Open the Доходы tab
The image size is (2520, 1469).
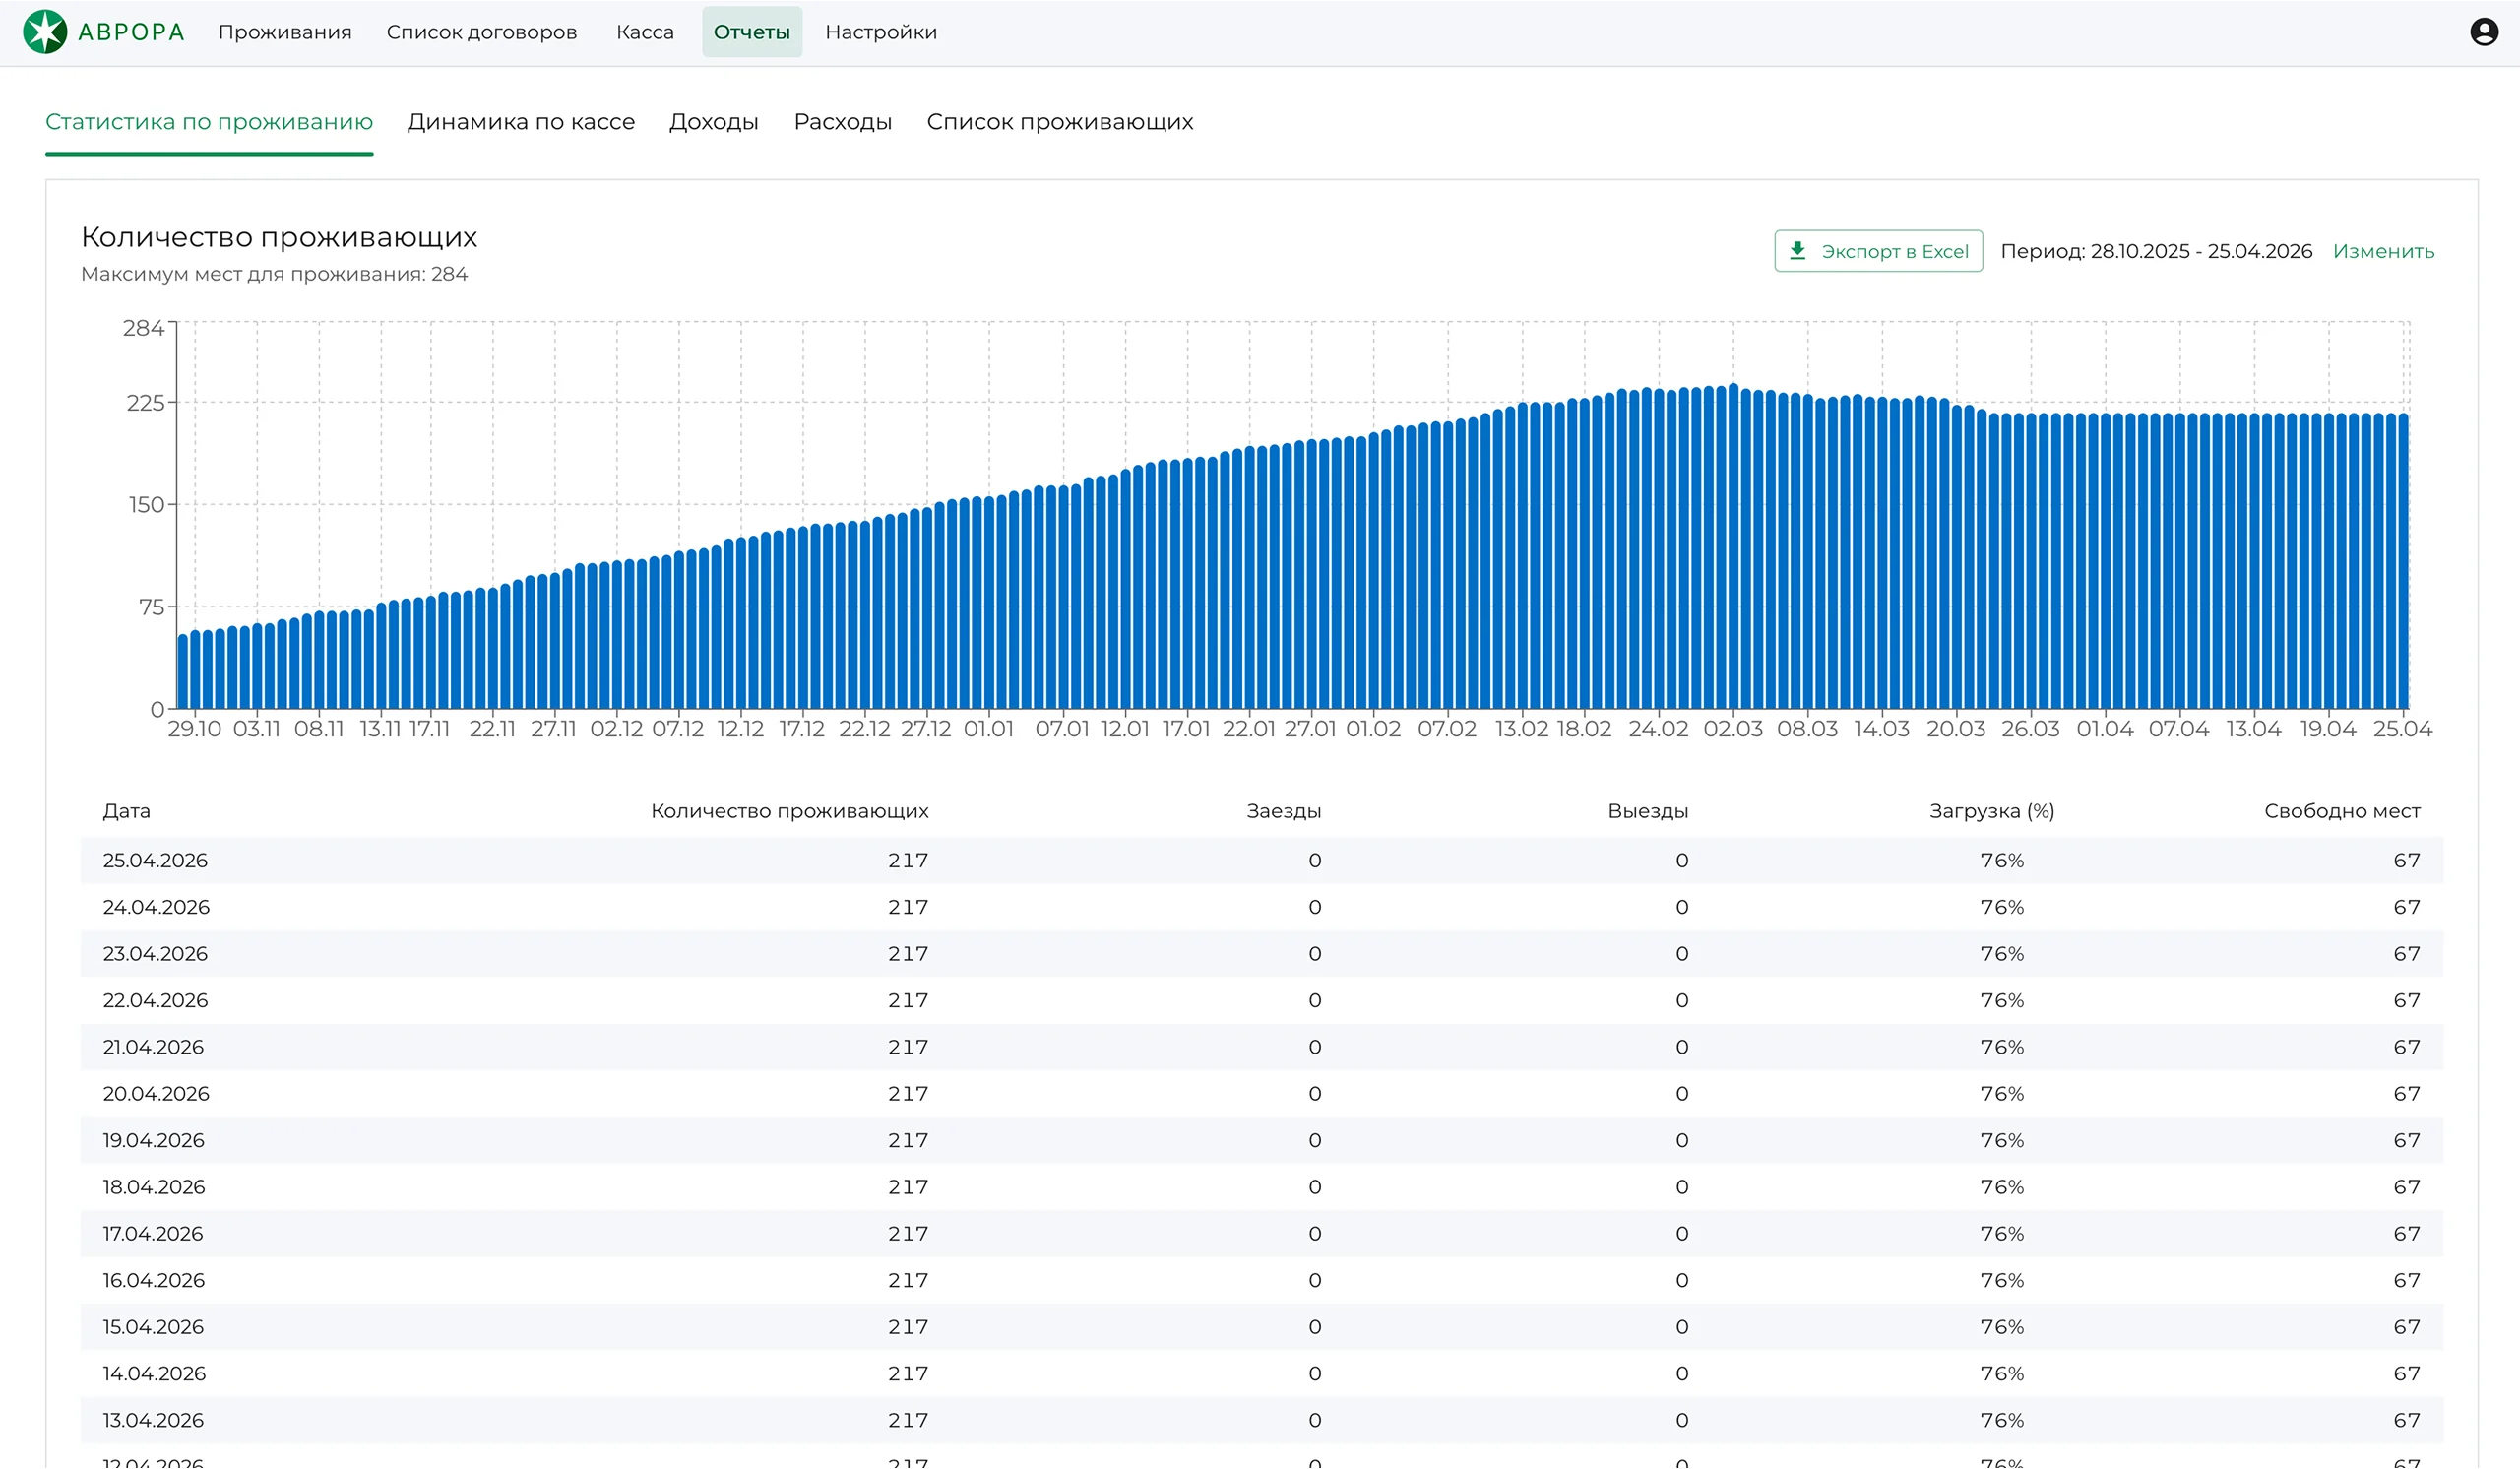714,122
